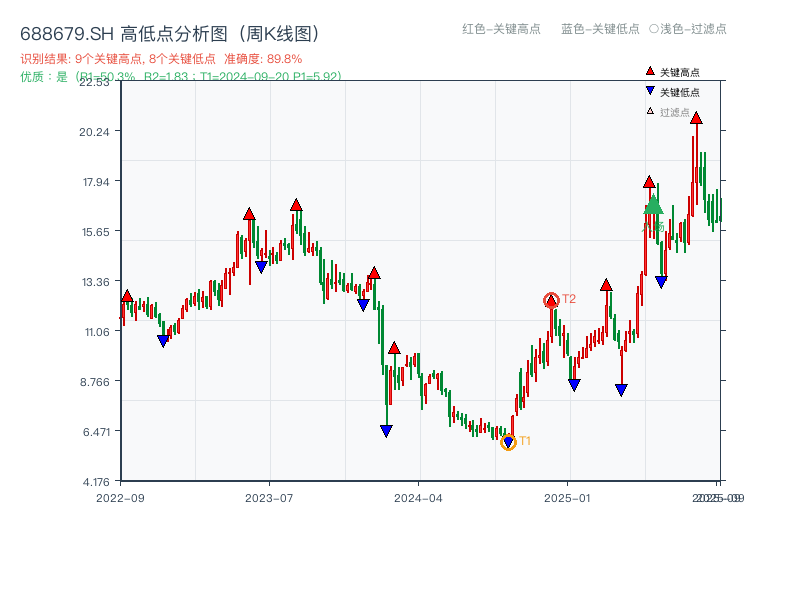Click the 2024-04 label on the x-axis

click(420, 497)
